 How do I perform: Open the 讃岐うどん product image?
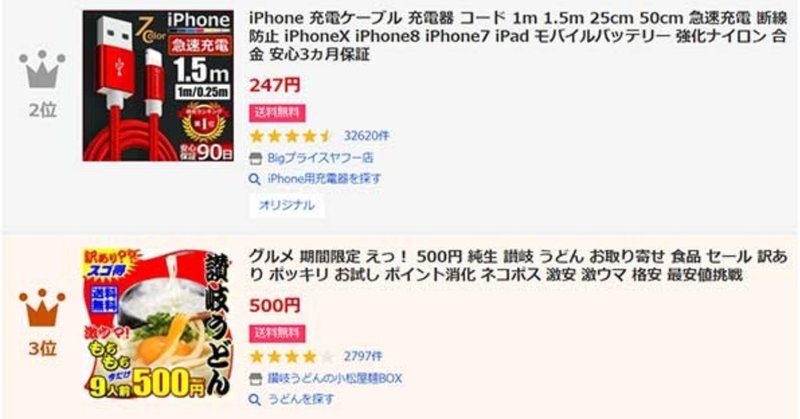(158, 324)
